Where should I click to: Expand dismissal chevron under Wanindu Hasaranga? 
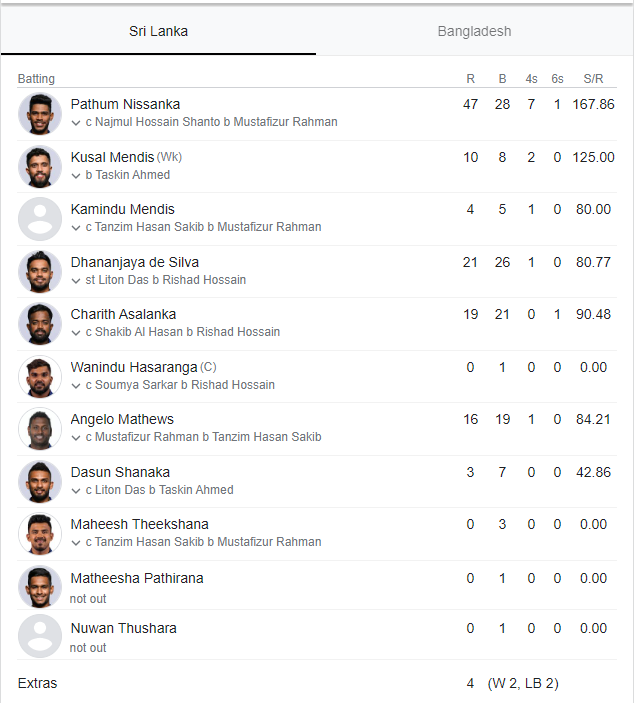pyautogui.click(x=76, y=386)
